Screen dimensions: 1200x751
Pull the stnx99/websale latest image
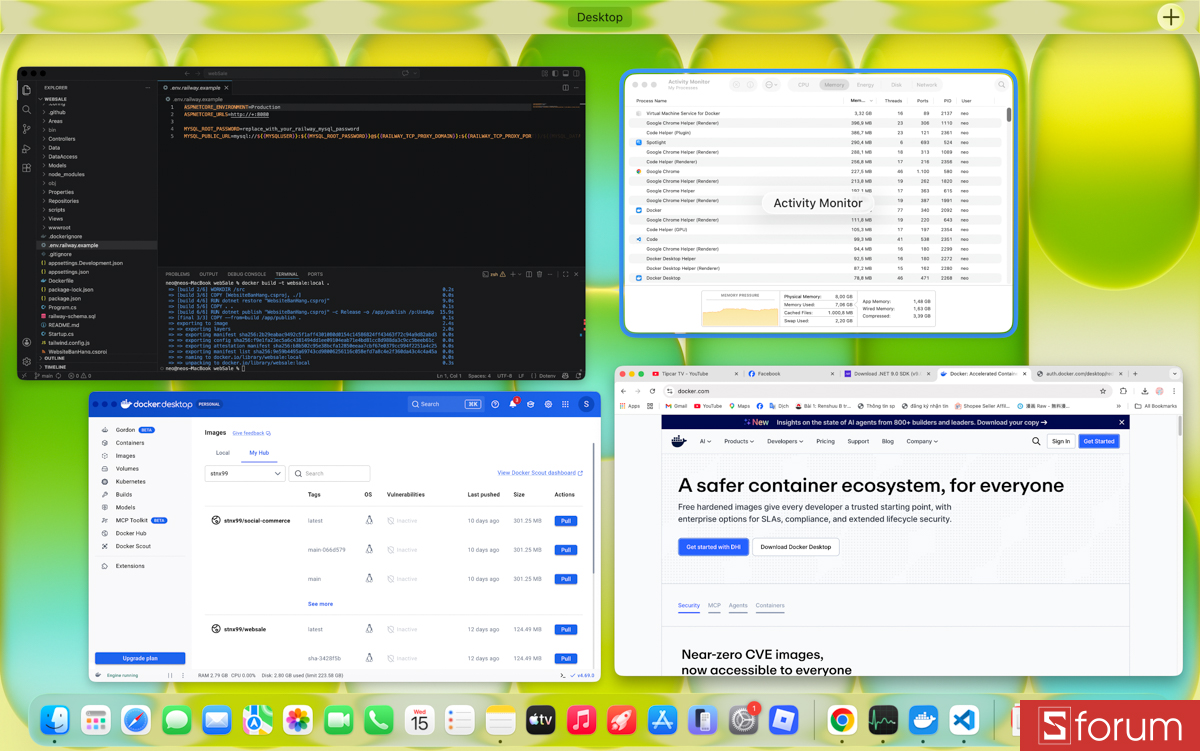[567, 629]
